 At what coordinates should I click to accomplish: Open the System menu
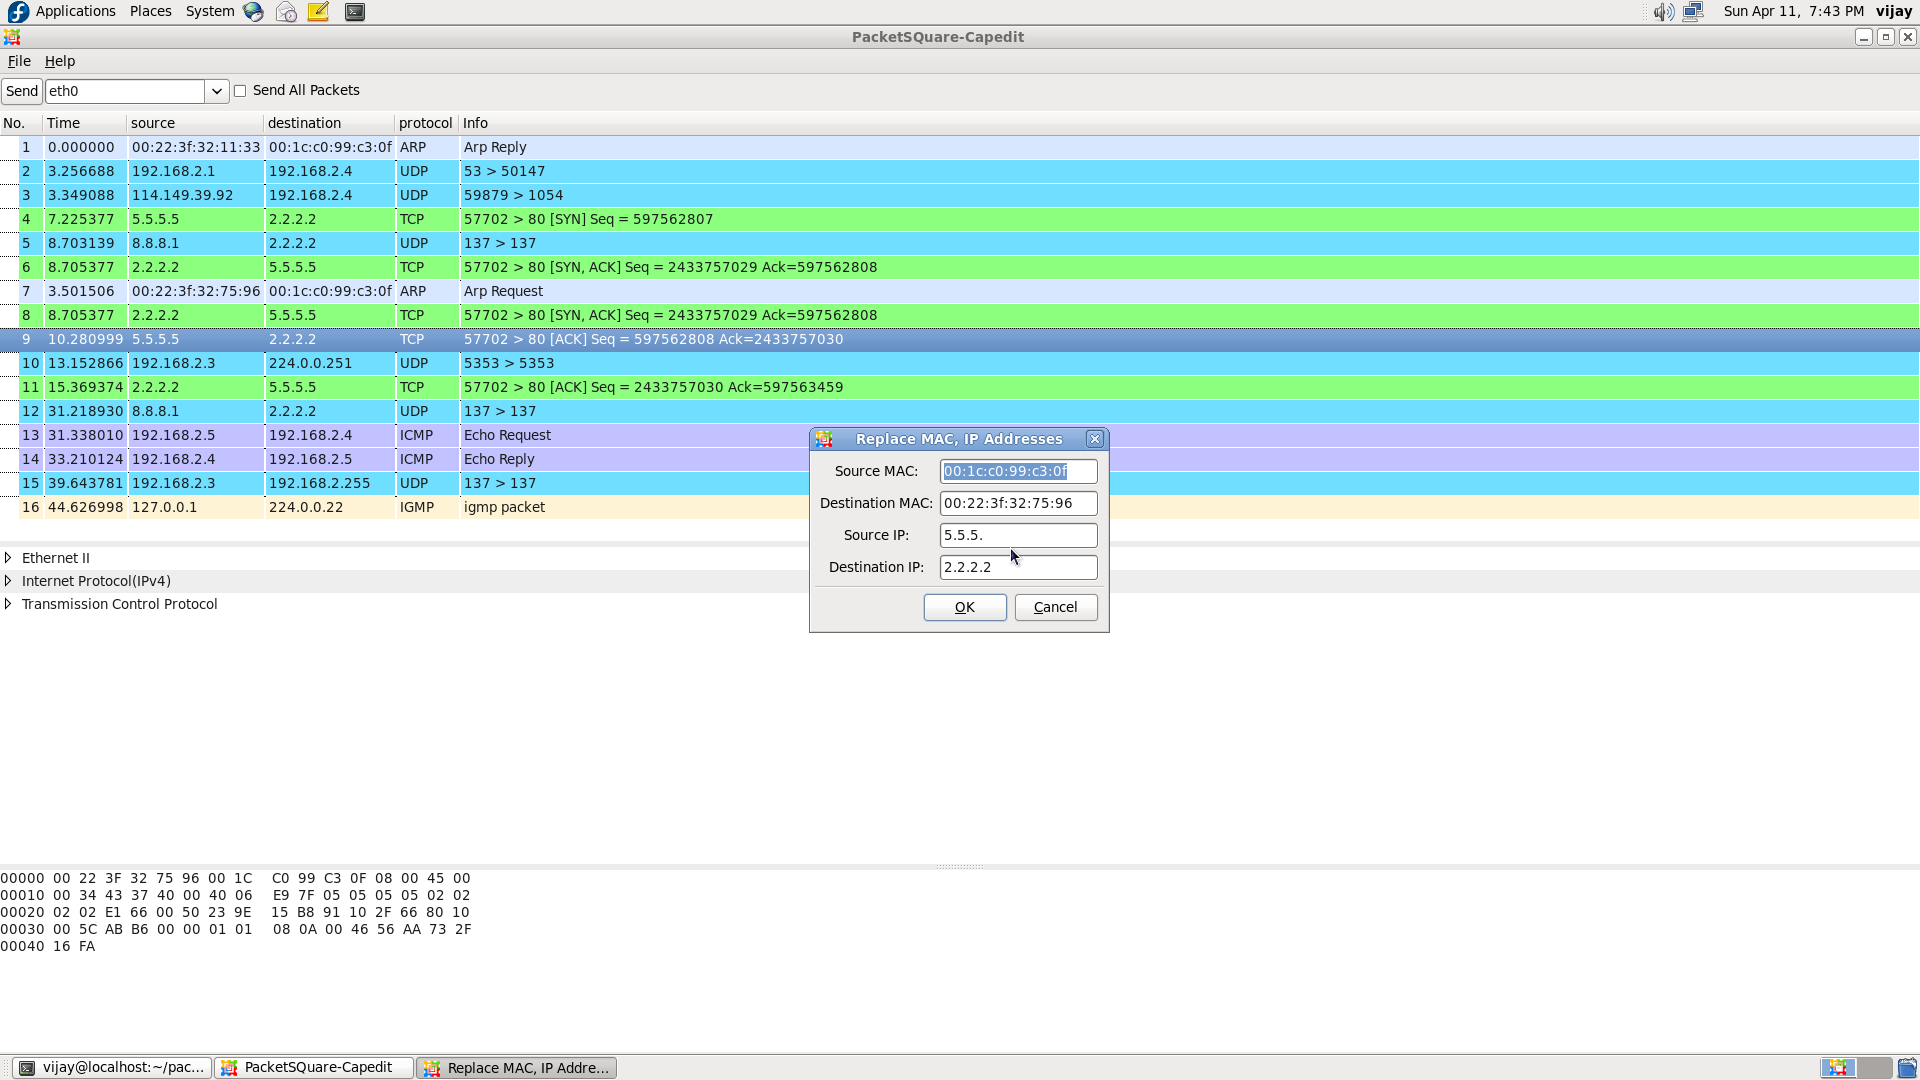pyautogui.click(x=210, y=11)
